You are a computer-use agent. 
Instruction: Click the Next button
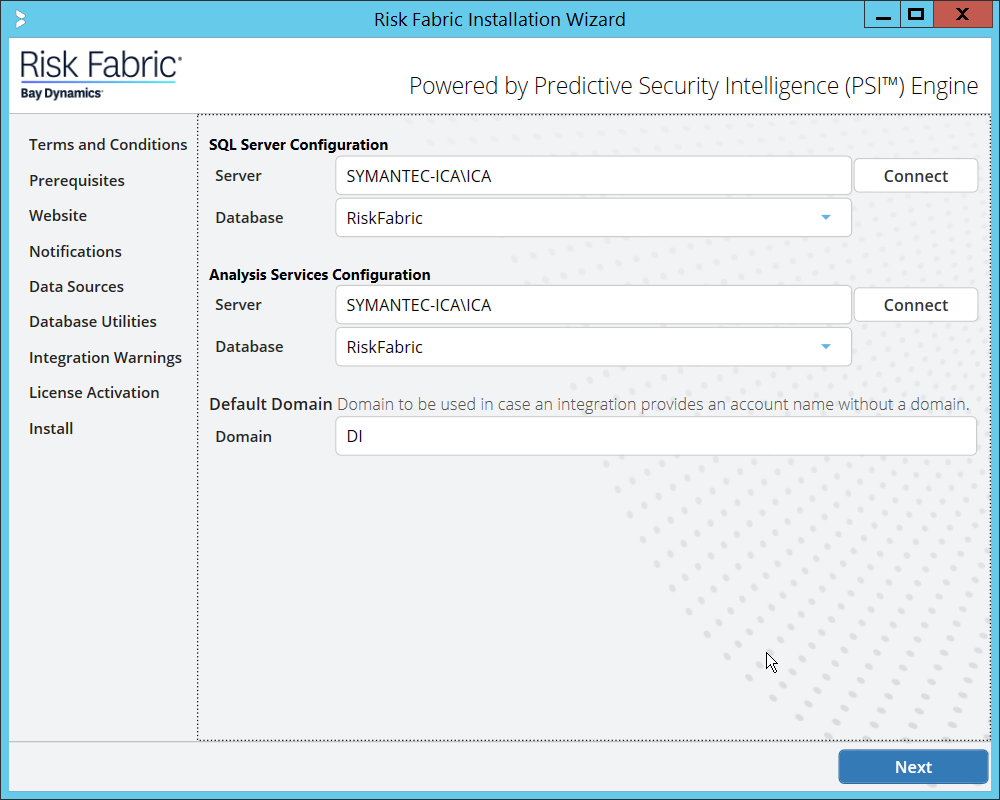[913, 767]
